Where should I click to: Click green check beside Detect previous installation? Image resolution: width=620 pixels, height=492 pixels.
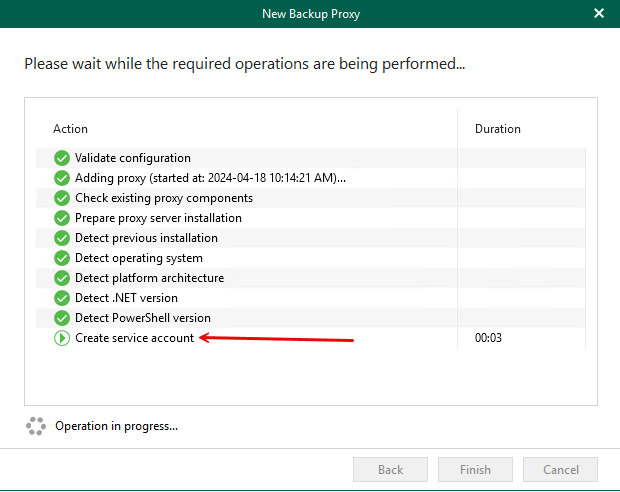click(x=62, y=238)
